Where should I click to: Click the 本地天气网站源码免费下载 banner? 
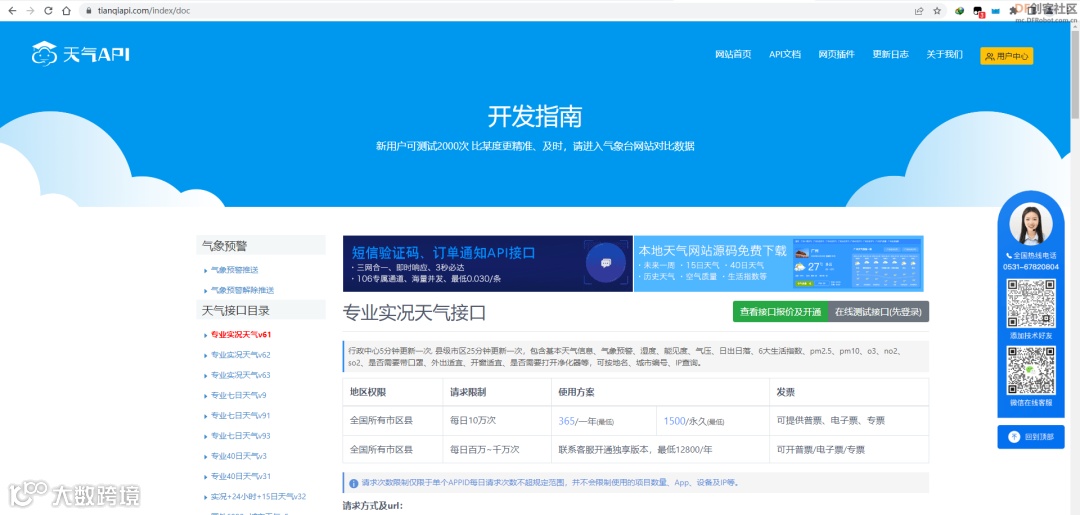(778, 264)
